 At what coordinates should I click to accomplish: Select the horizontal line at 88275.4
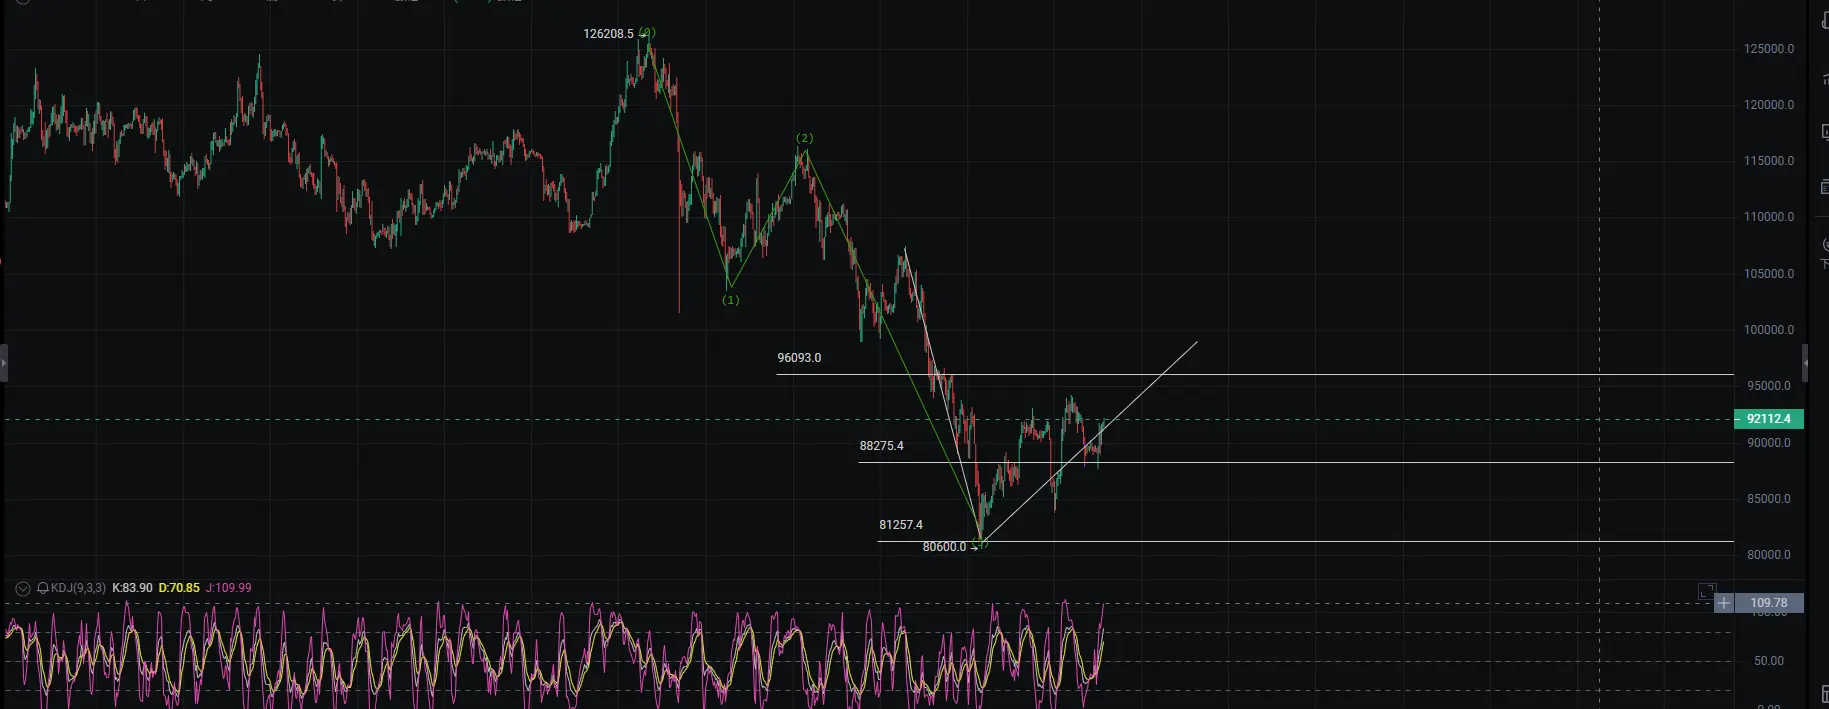tap(1295, 462)
